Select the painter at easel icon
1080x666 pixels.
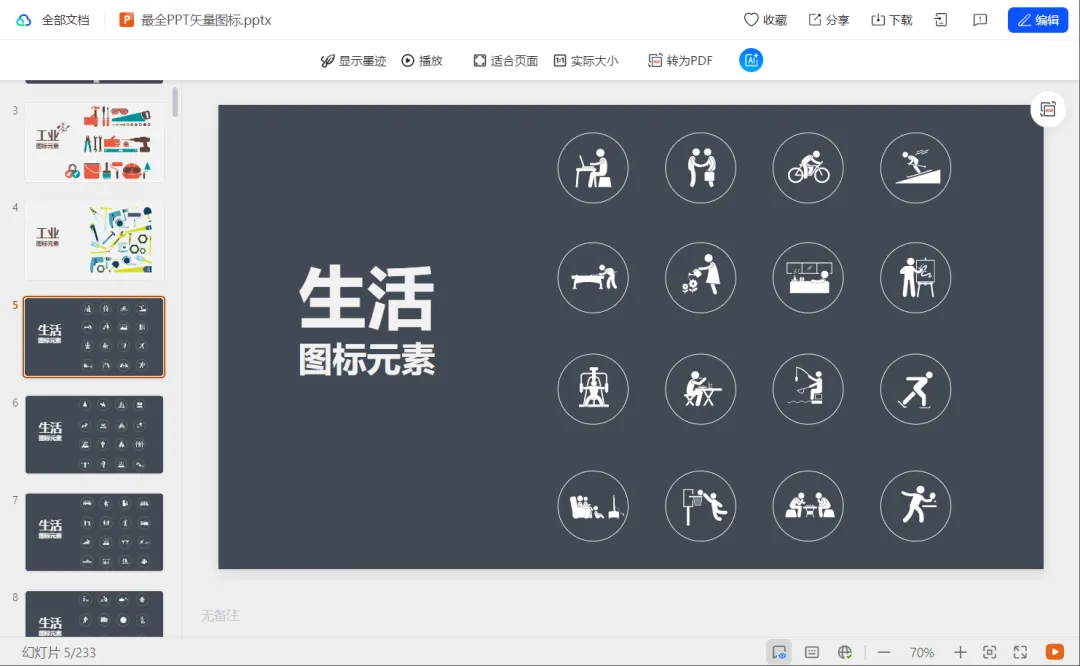click(x=915, y=278)
